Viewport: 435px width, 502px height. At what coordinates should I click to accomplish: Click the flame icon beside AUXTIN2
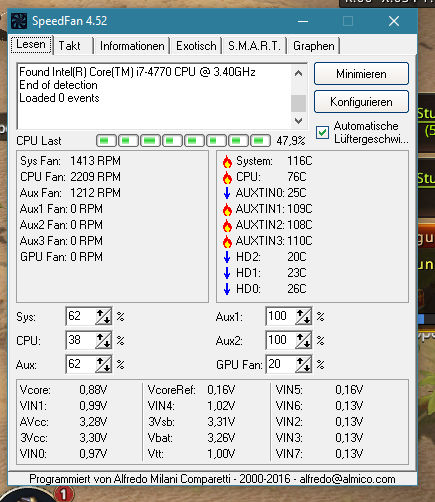pyautogui.click(x=227, y=225)
